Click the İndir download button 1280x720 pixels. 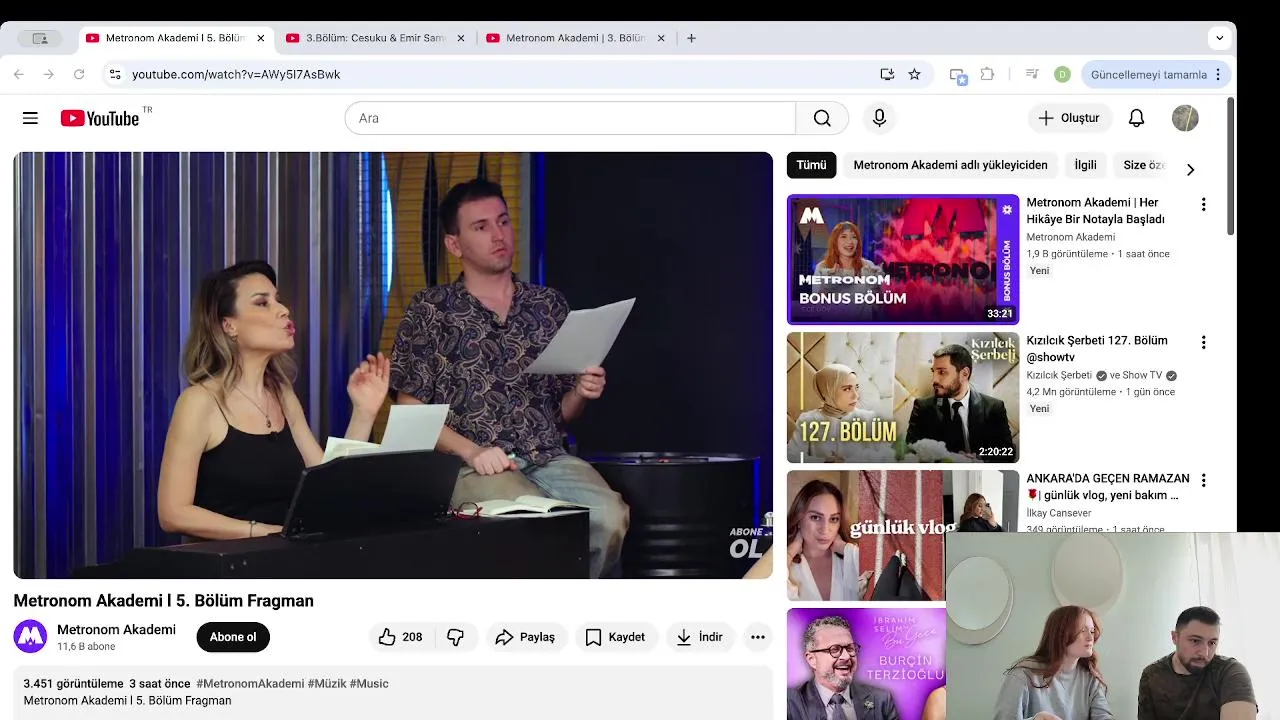699,637
